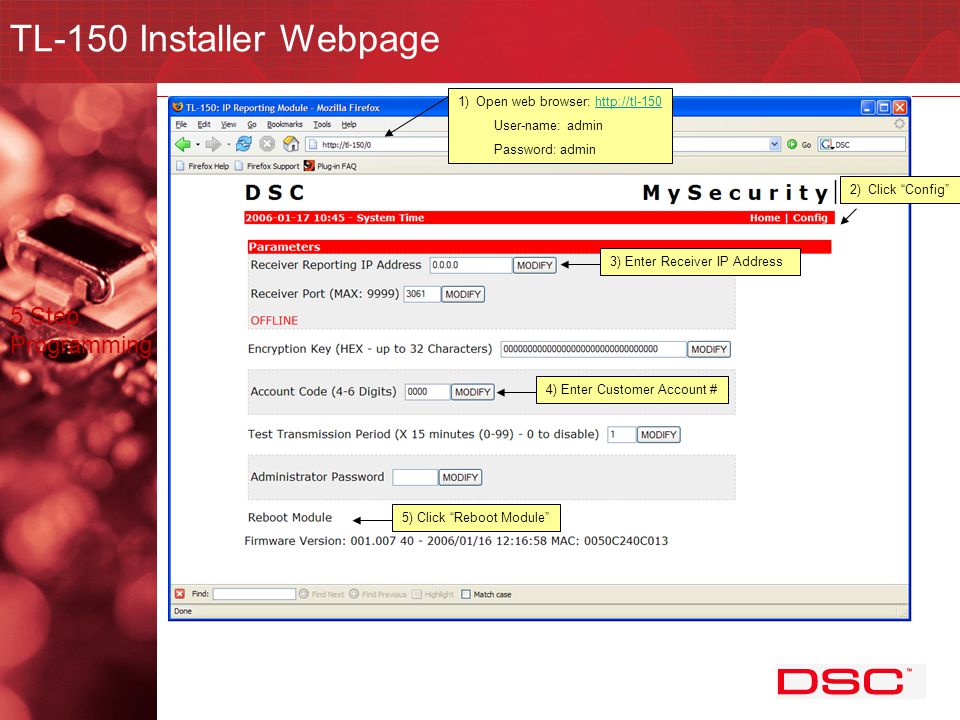Image resolution: width=960 pixels, height=720 pixels.
Task: Click the Test Transmission Period field
Action: [x=621, y=435]
